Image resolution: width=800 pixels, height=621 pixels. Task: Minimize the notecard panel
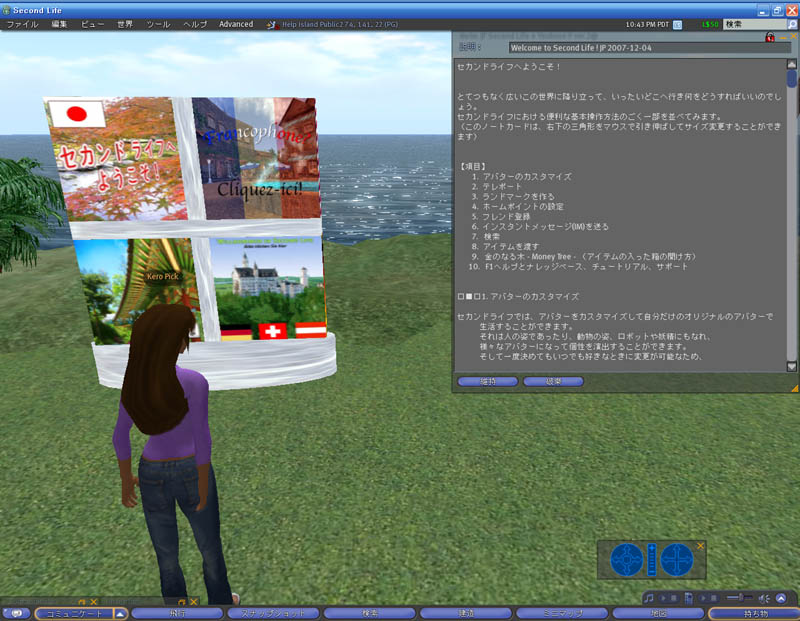click(x=783, y=37)
